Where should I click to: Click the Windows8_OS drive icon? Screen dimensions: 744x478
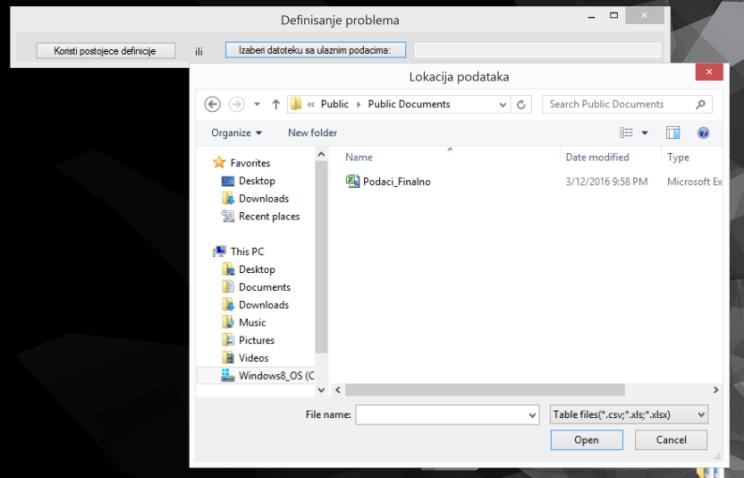pos(228,375)
